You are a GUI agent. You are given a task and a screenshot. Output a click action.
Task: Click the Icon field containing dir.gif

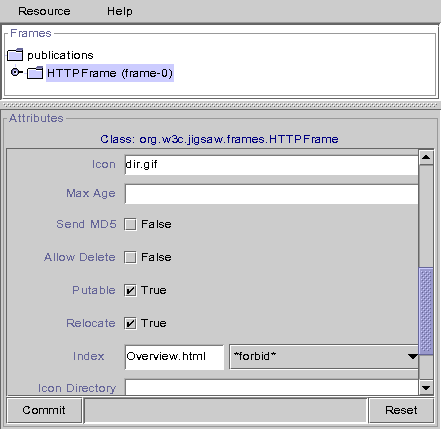272,165
